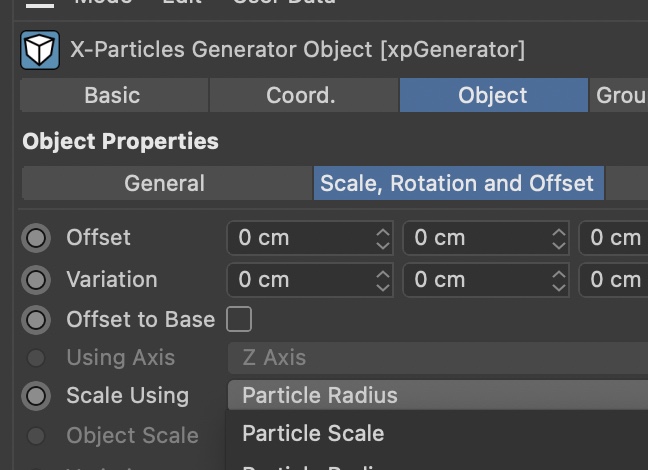Open the General sub-tab
Viewport: 648px width, 470px height.
(x=165, y=184)
